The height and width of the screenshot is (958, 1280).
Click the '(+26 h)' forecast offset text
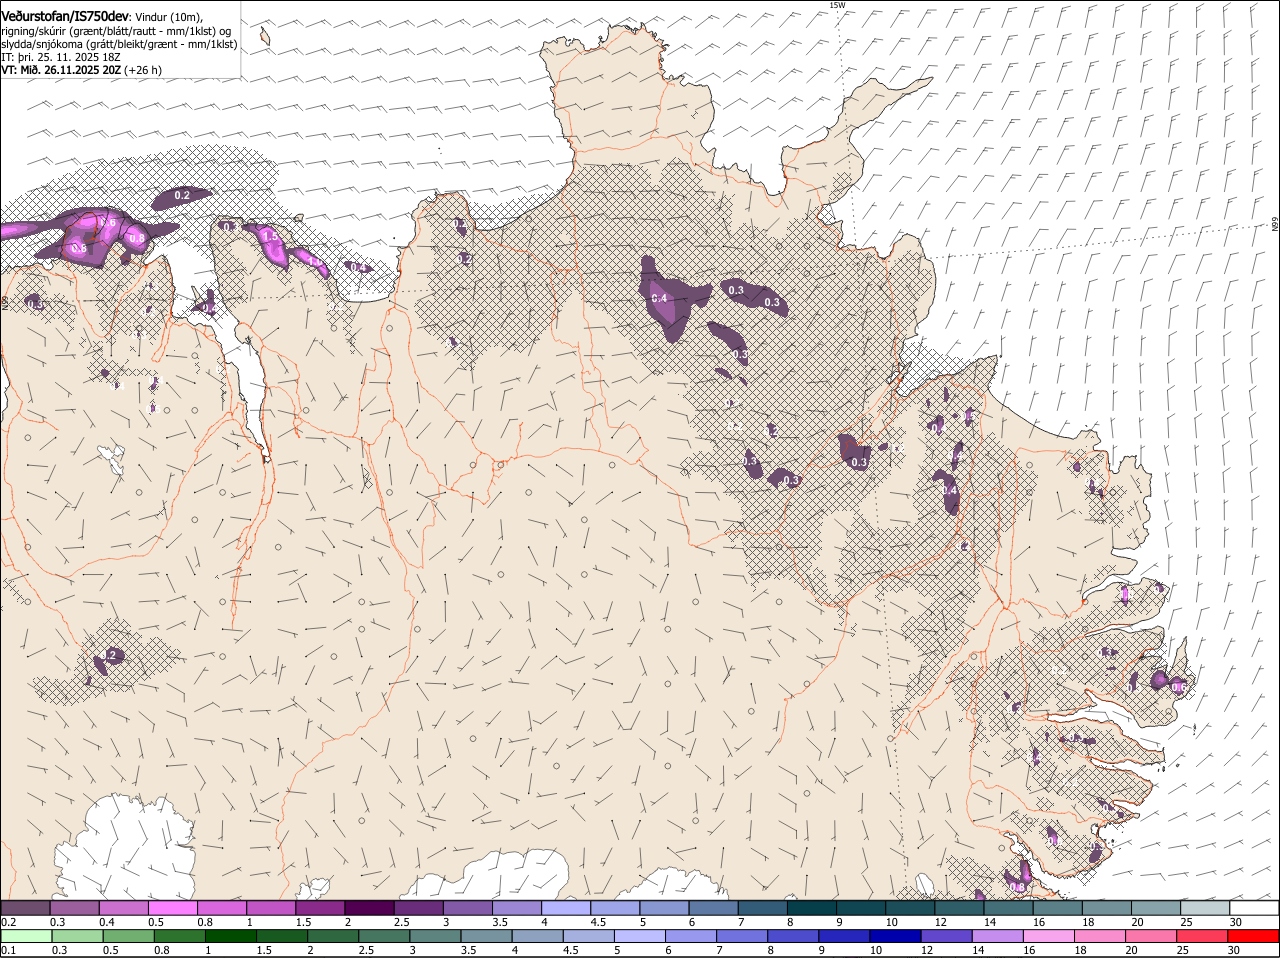click(143, 71)
